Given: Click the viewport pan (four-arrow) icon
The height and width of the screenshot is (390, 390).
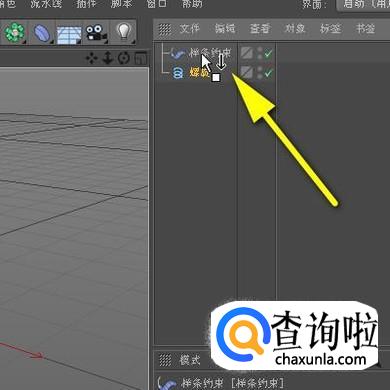Looking at the screenshot, I should [91, 58].
